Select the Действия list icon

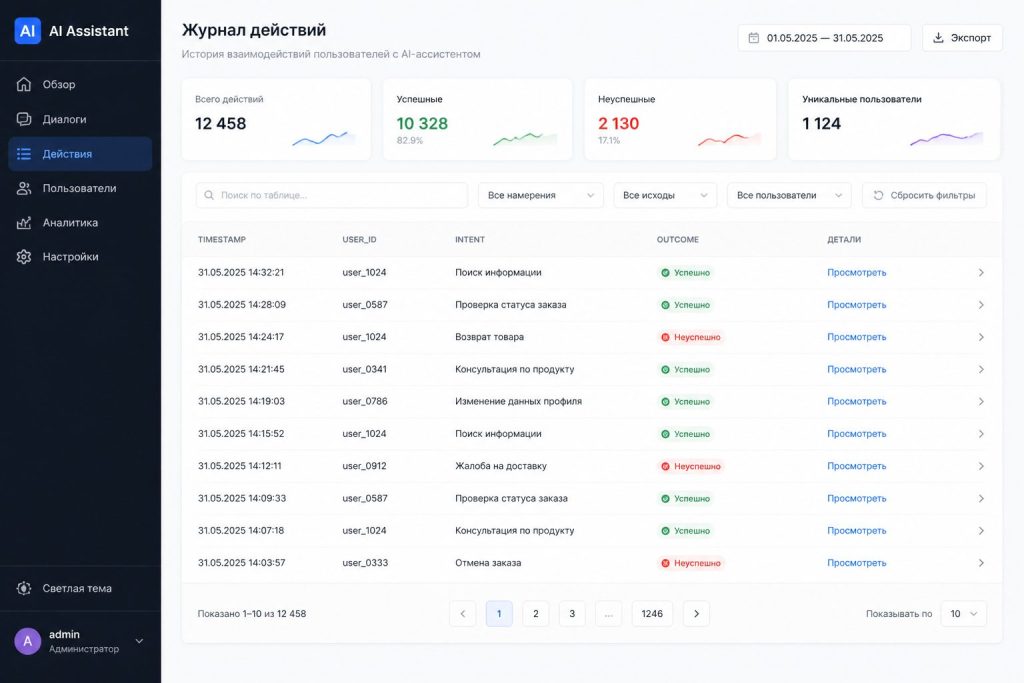point(24,154)
